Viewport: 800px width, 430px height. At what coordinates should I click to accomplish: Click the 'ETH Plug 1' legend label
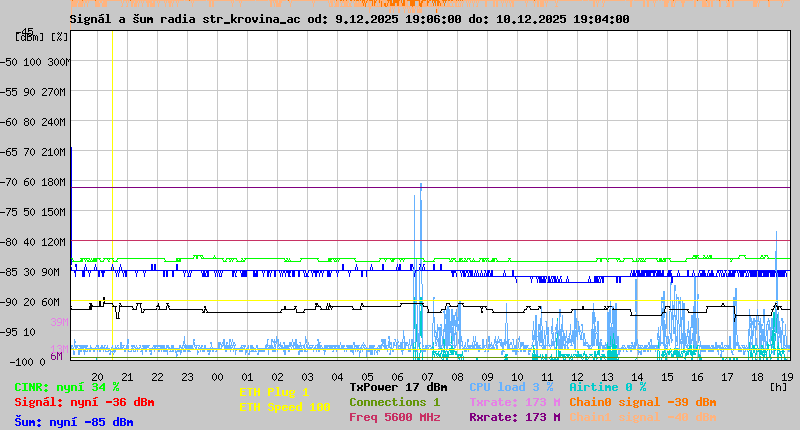[x=274, y=392]
